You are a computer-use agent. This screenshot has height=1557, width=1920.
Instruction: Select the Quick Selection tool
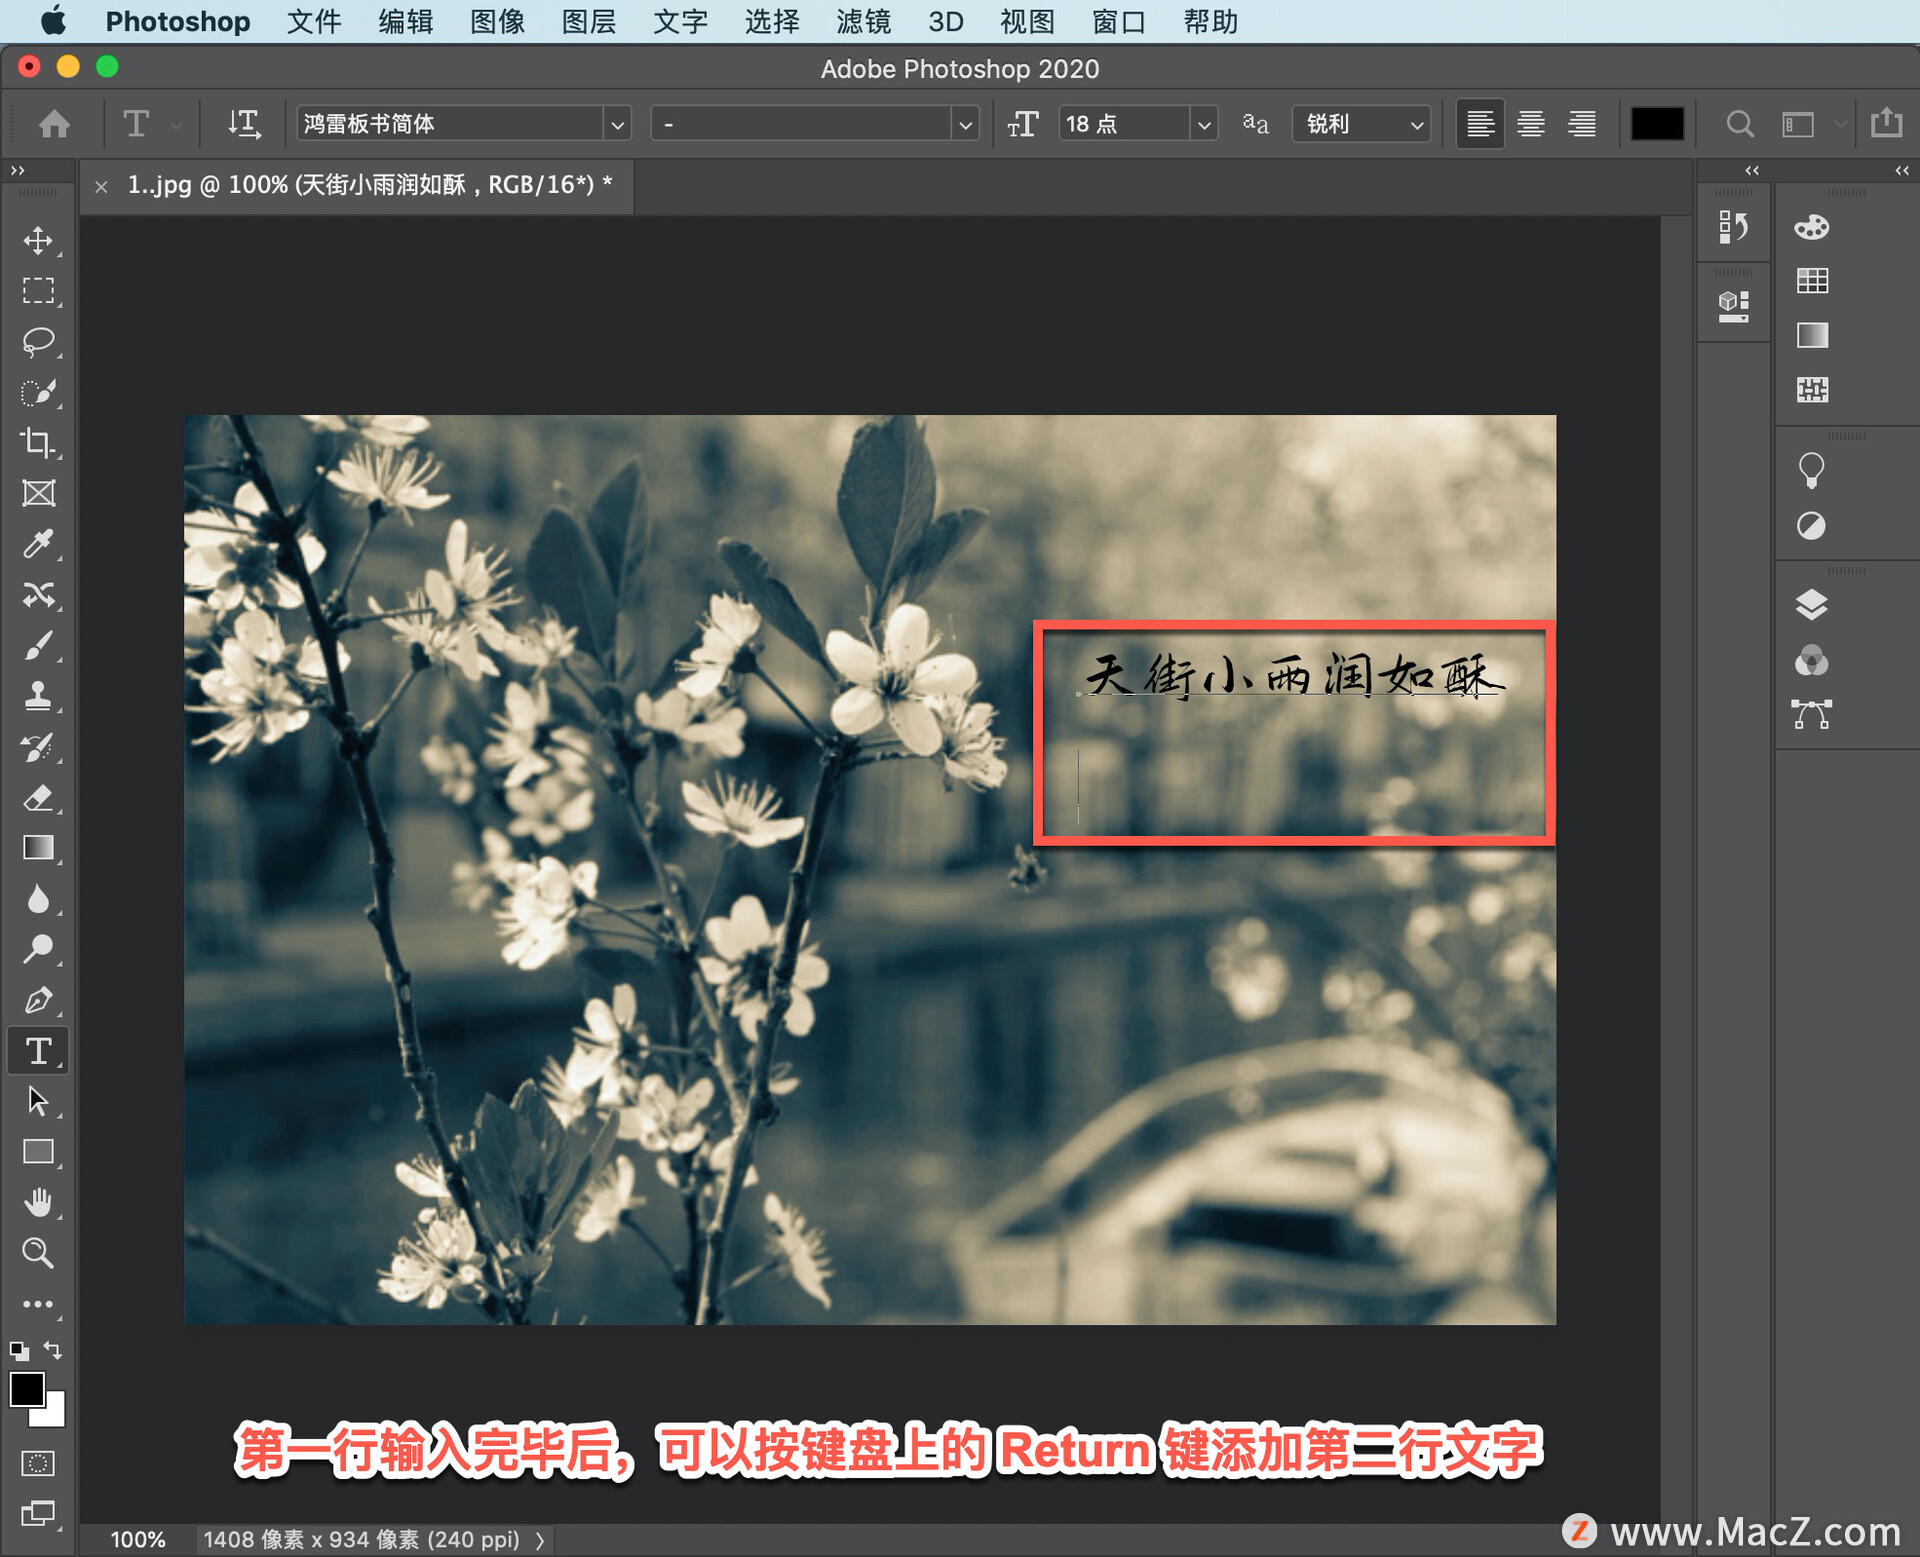coord(38,393)
